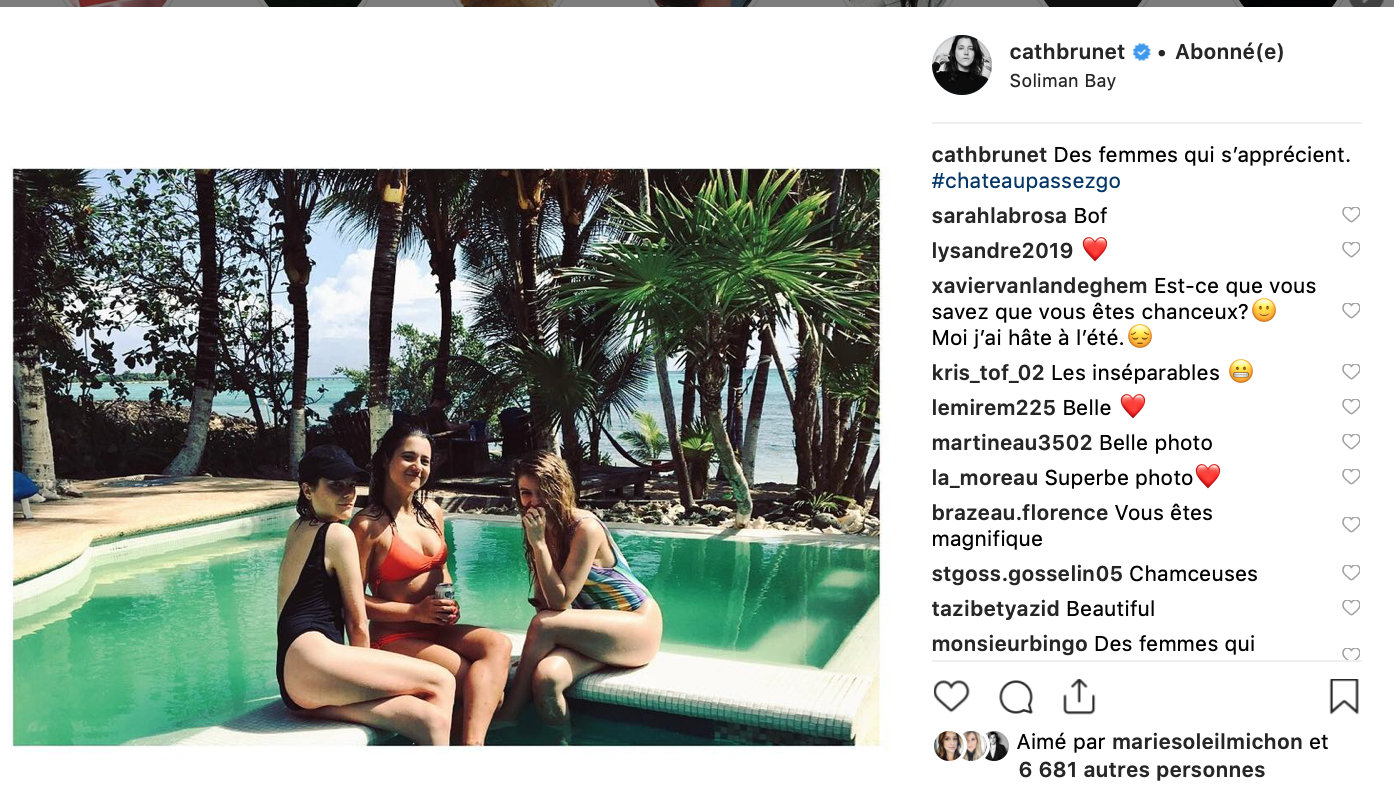Open cathbrunet's profile picture
This screenshot has width=1394, height=788.
point(962,65)
